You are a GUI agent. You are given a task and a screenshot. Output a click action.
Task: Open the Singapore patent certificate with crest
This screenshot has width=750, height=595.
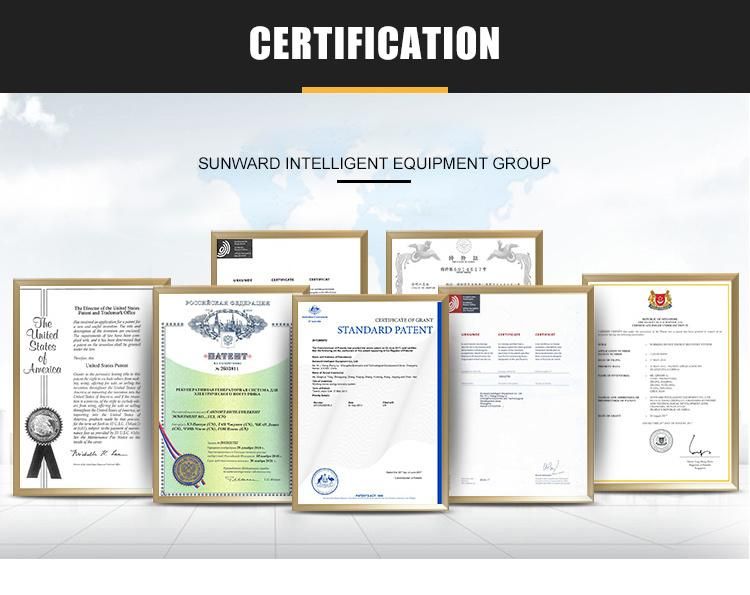coord(661,383)
